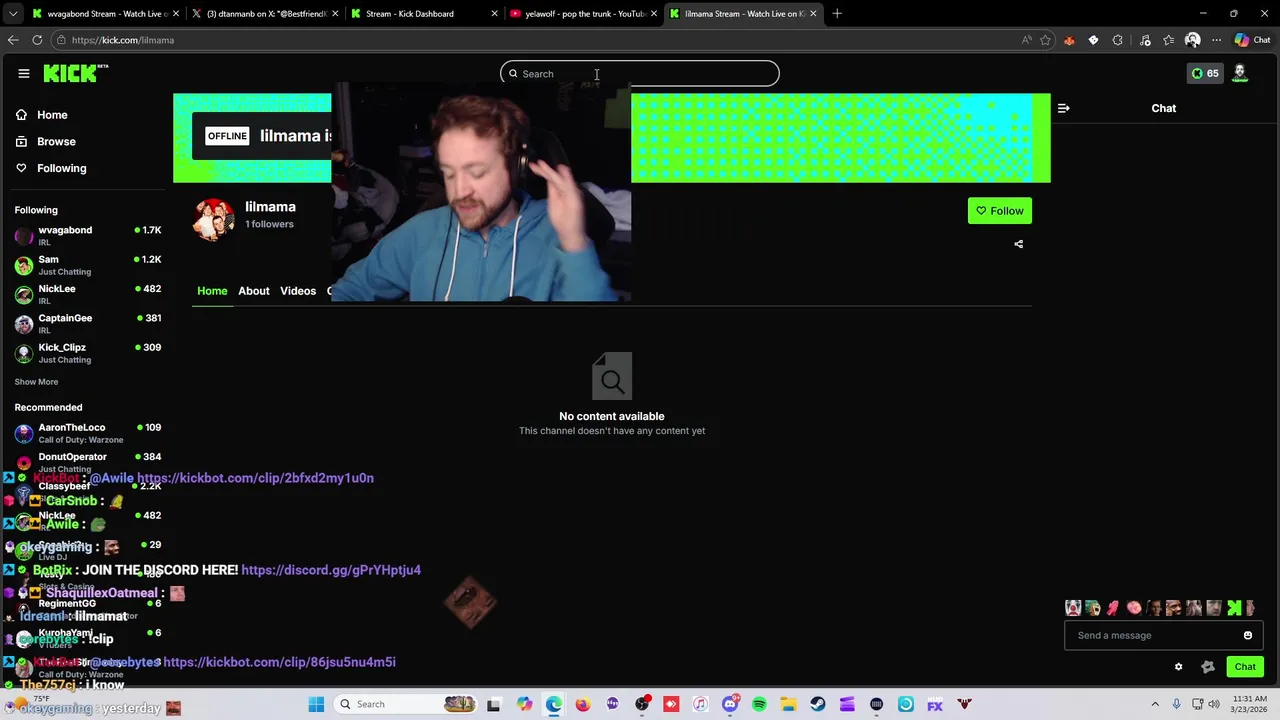Viewport: 1280px width, 720px height.
Task: Switch to the X dtanmanb browser tab
Action: (x=265, y=14)
